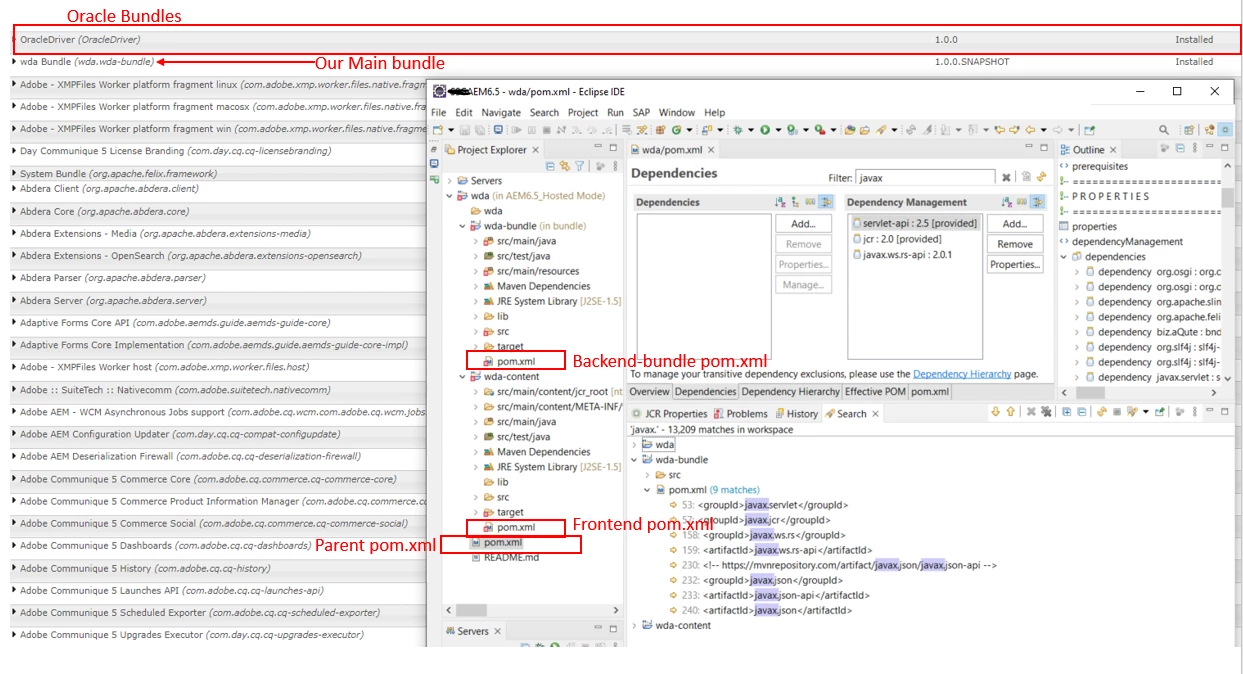Viewport: 1243px width, 674px height.
Task: Select README.md in Project Explorer
Action: pyautogui.click(x=511, y=557)
